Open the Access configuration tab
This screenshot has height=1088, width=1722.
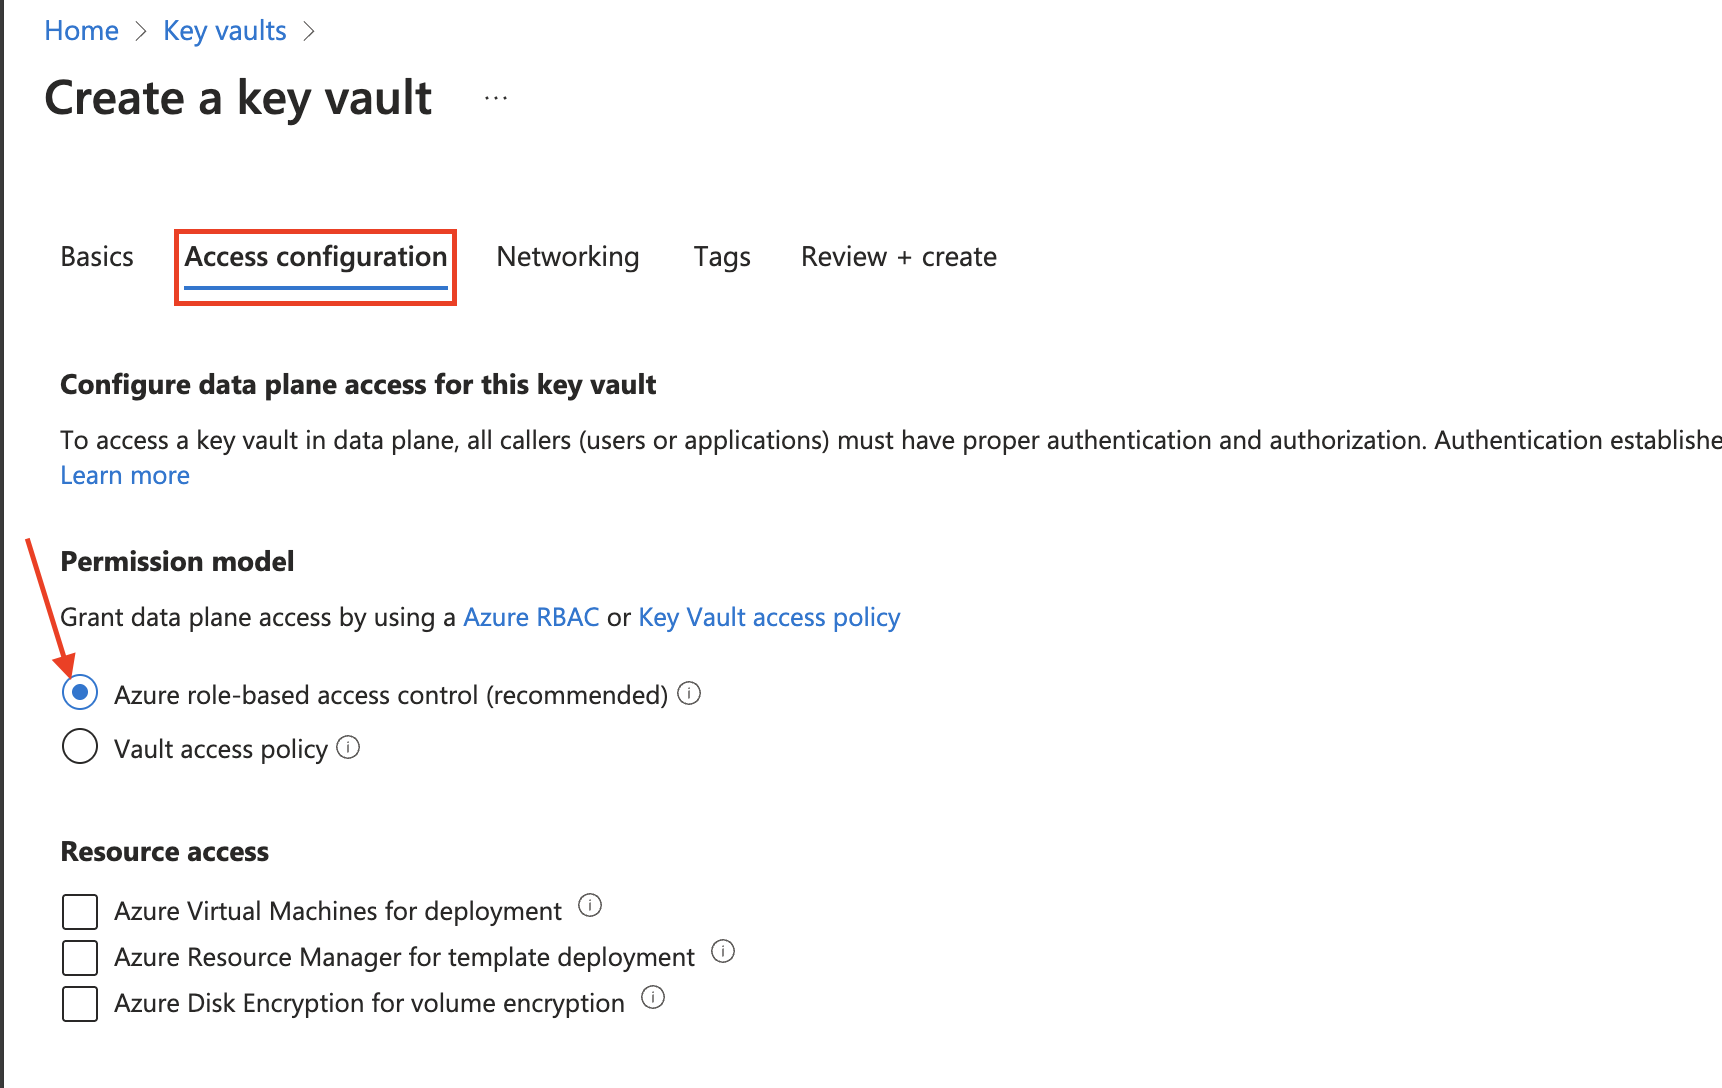[x=316, y=258]
